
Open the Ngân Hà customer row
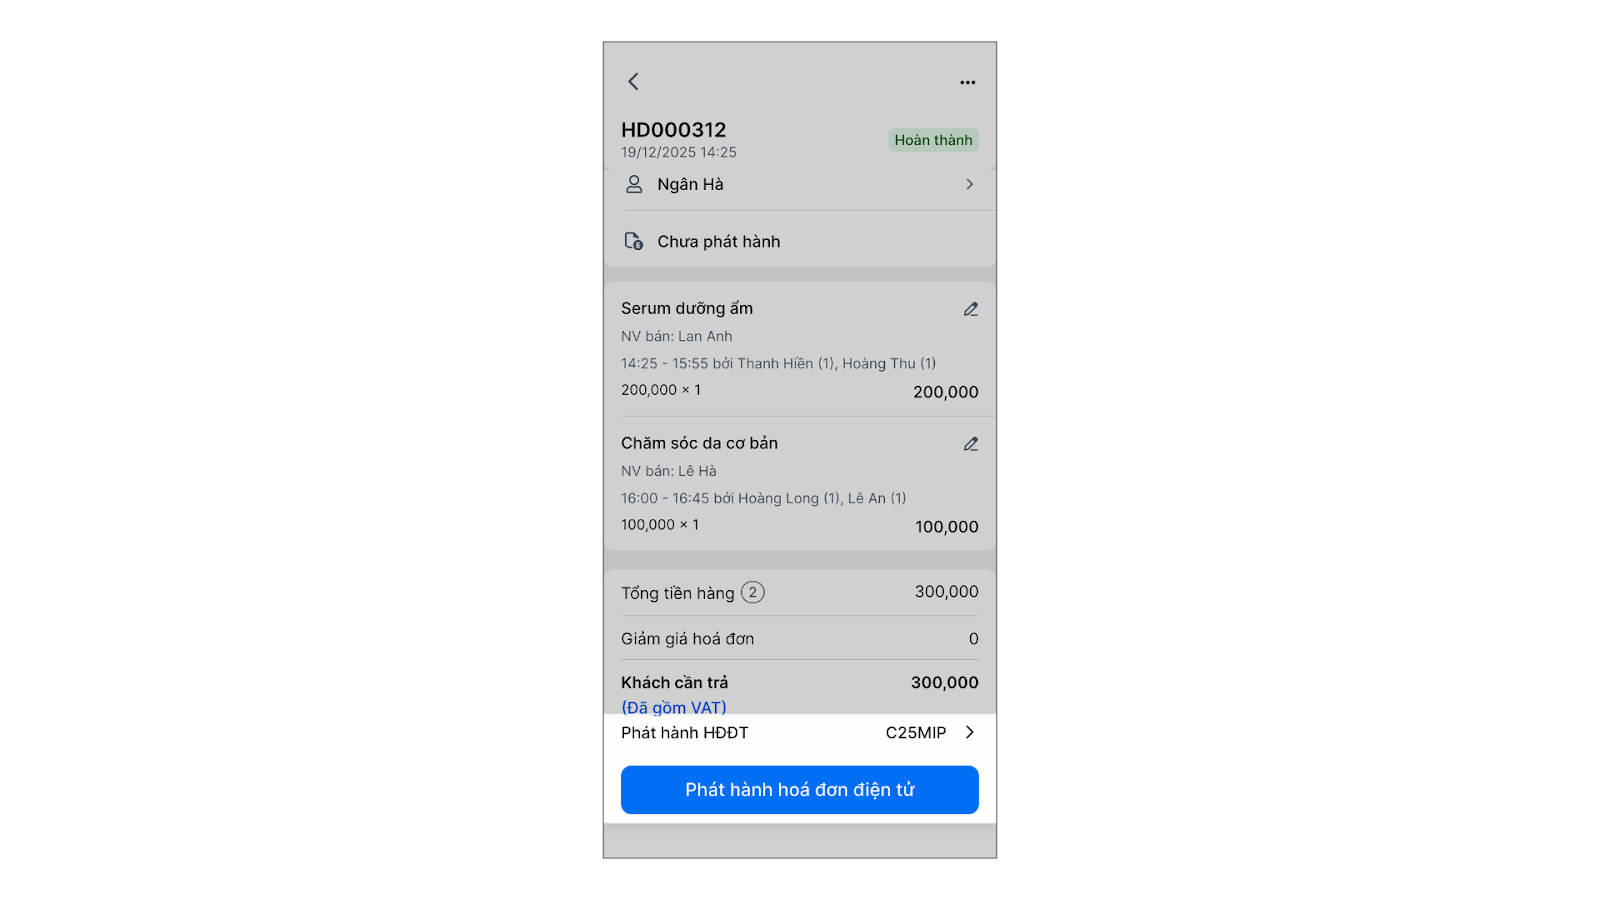coord(800,184)
